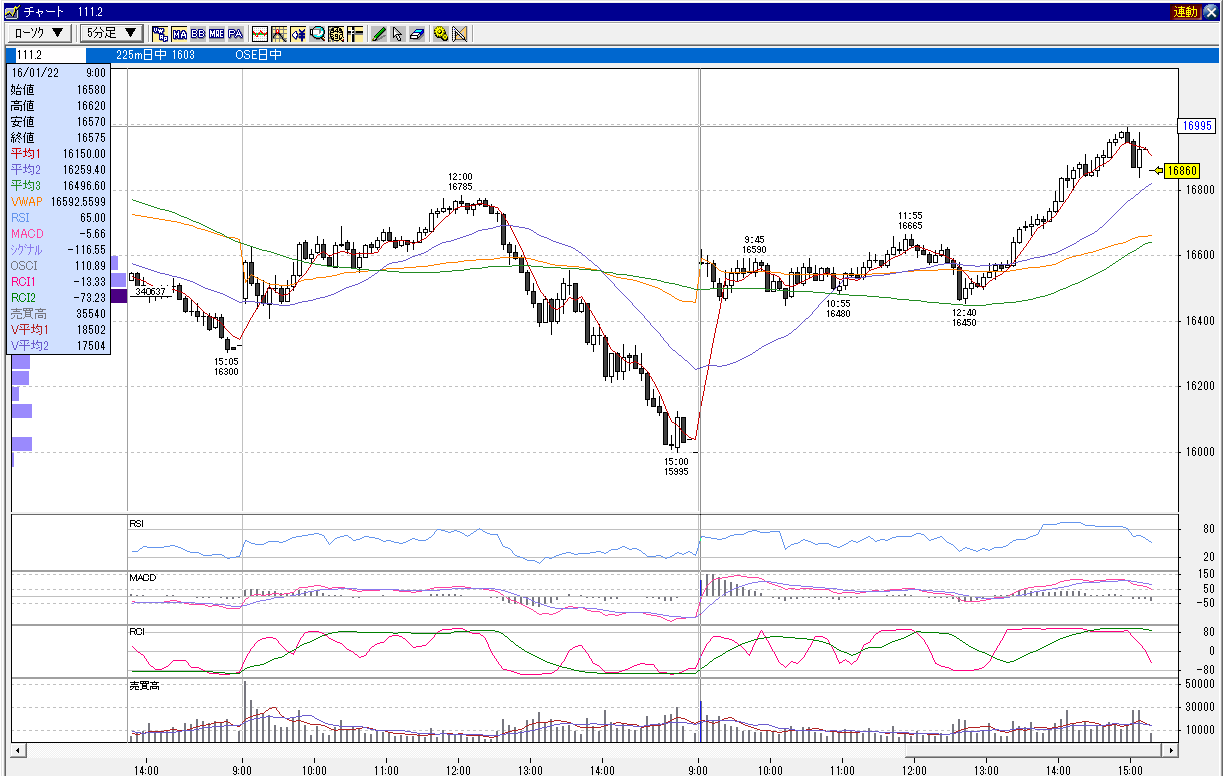
Task: Click the 16995 price axis label
Action: click(1196, 126)
